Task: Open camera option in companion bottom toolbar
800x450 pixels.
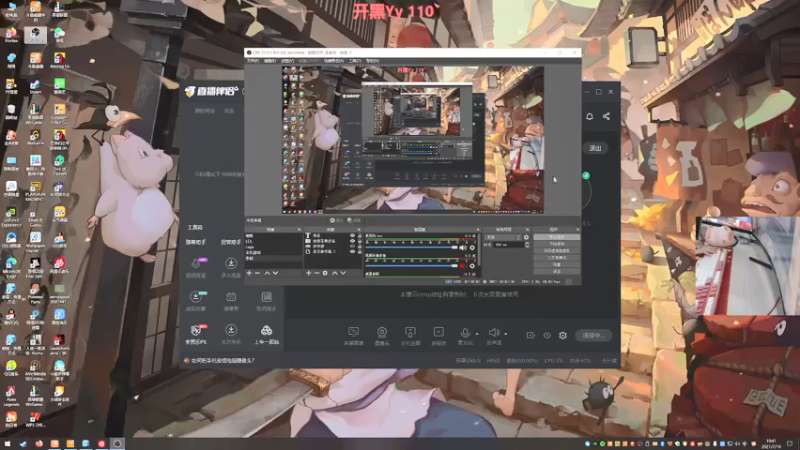Action: pyautogui.click(x=382, y=335)
